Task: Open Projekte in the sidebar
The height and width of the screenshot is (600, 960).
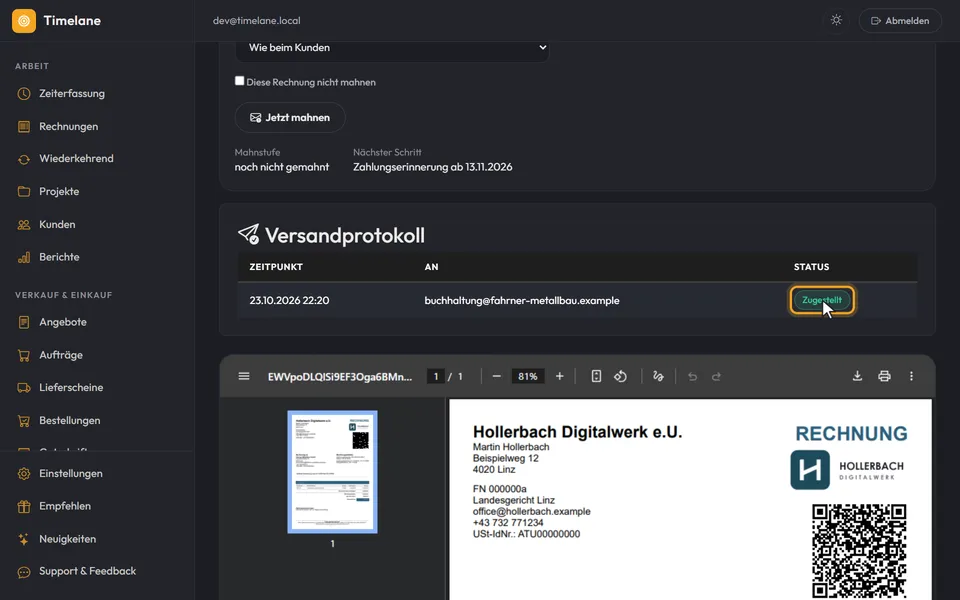Action: (x=59, y=192)
